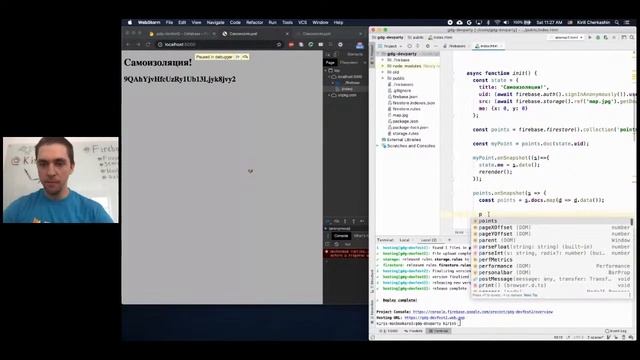Open the VCS menu
Viewport: 640px width, 360px height.
pyautogui.click(x=302, y=22)
